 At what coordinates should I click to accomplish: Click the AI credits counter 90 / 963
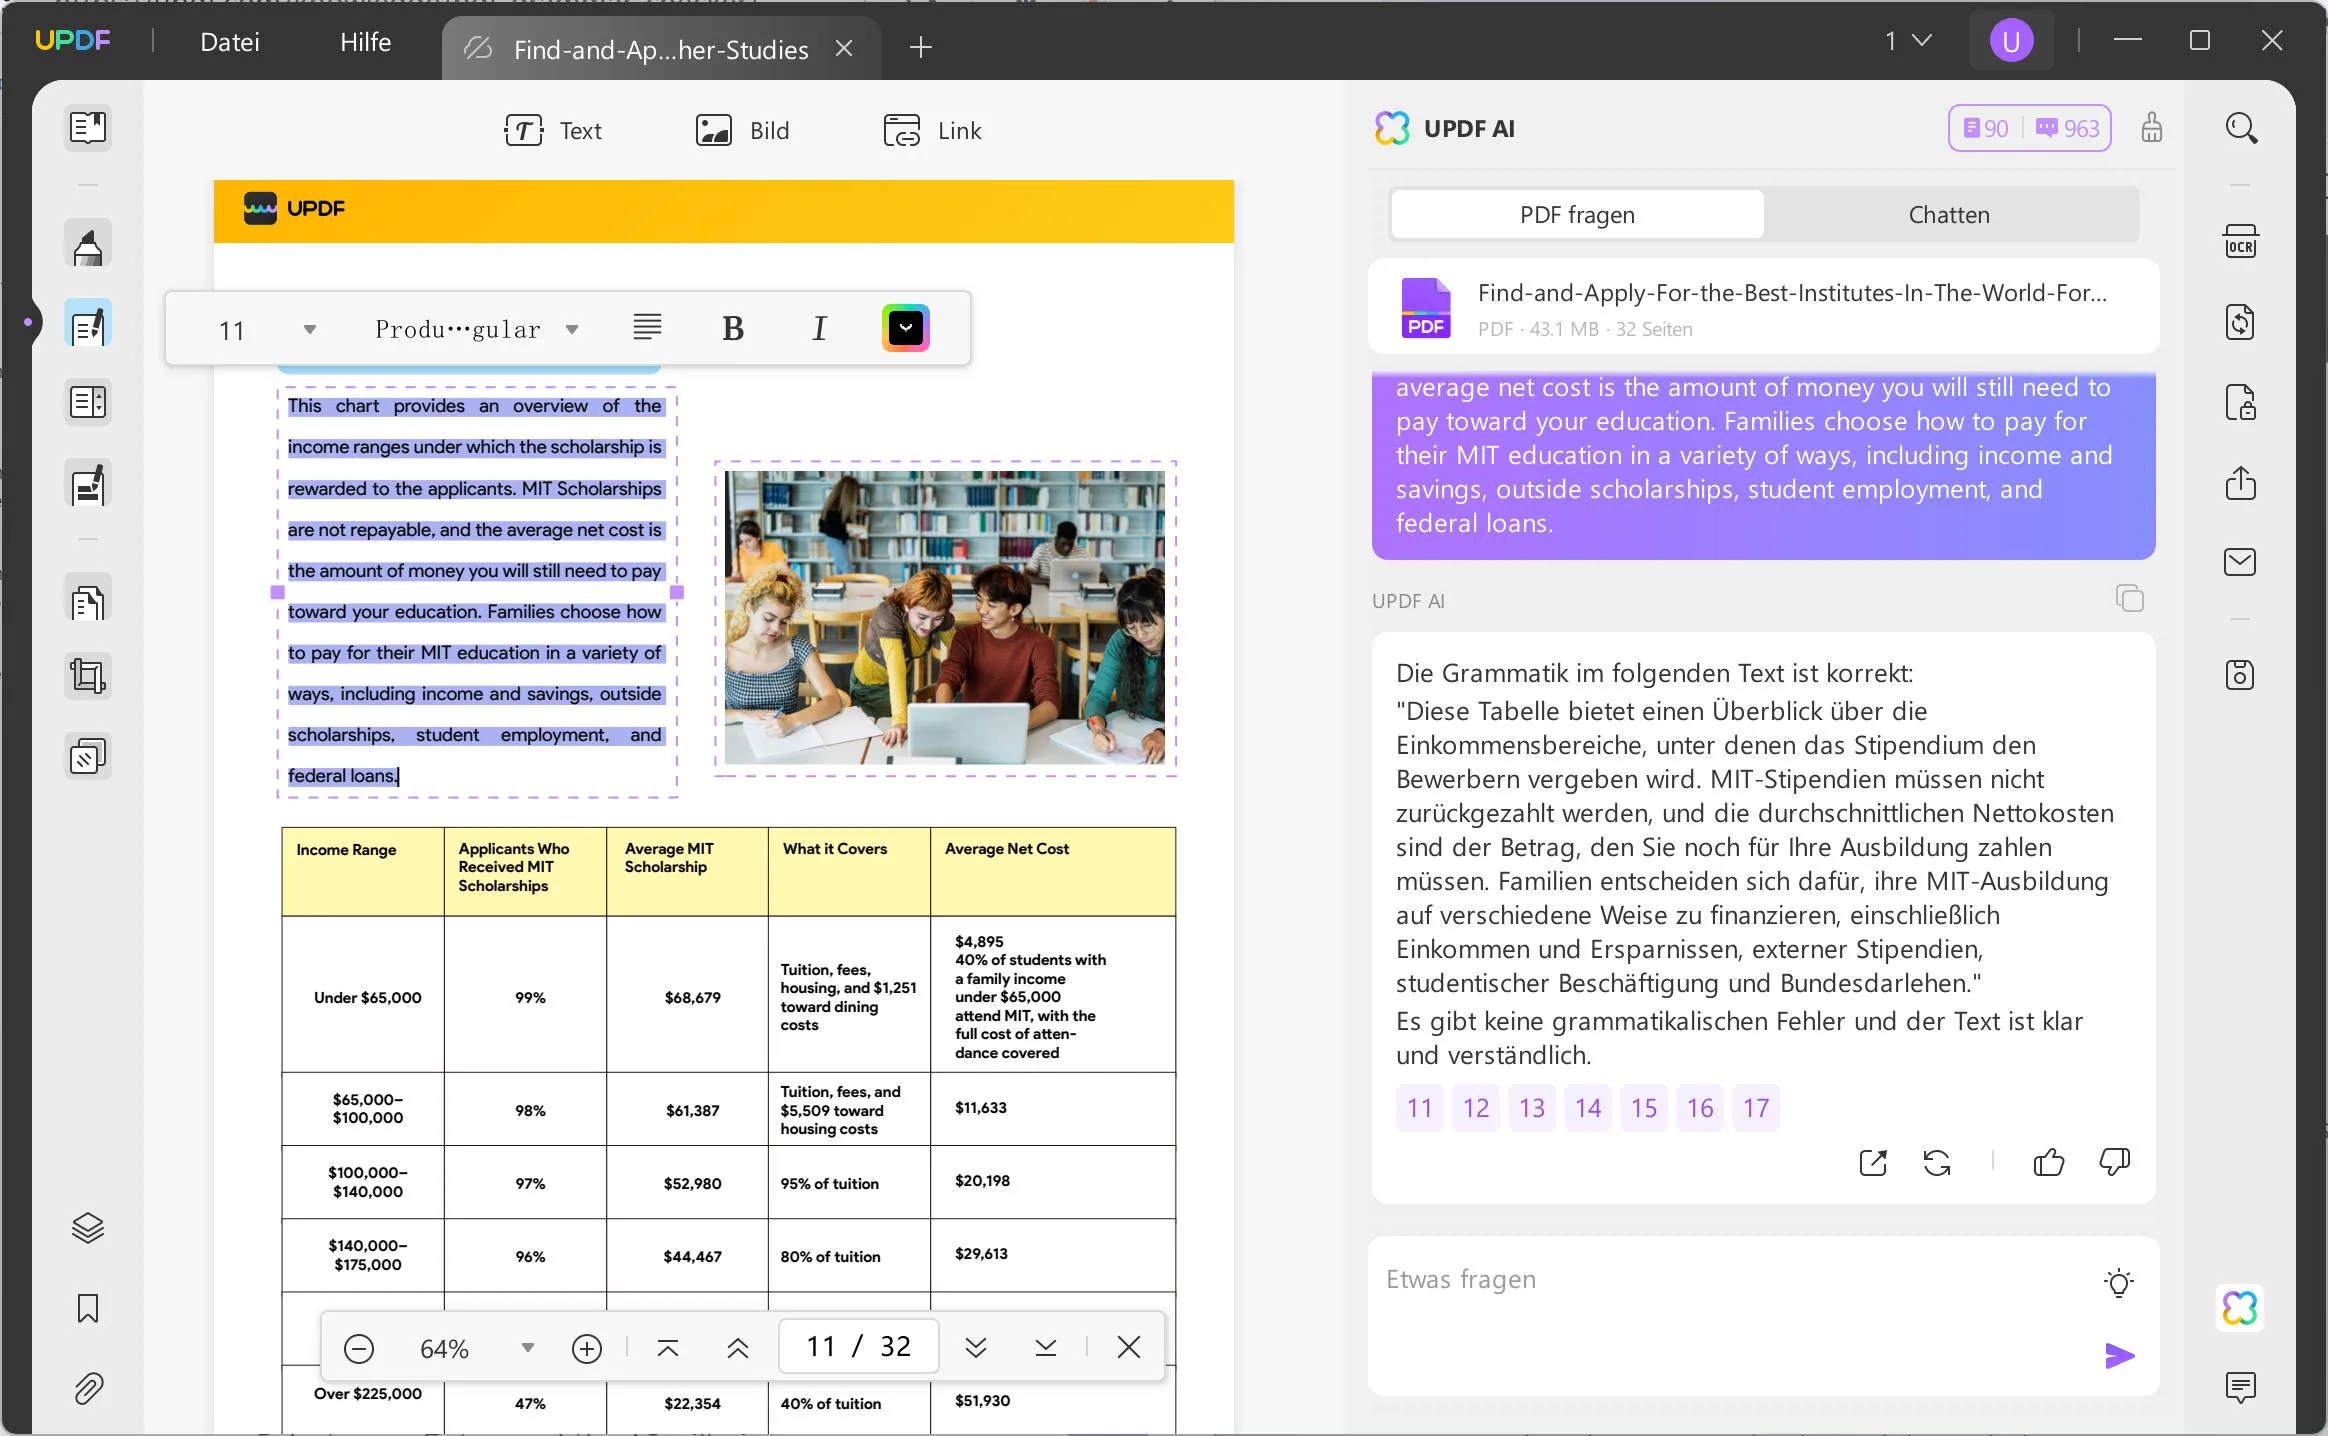coord(2030,128)
